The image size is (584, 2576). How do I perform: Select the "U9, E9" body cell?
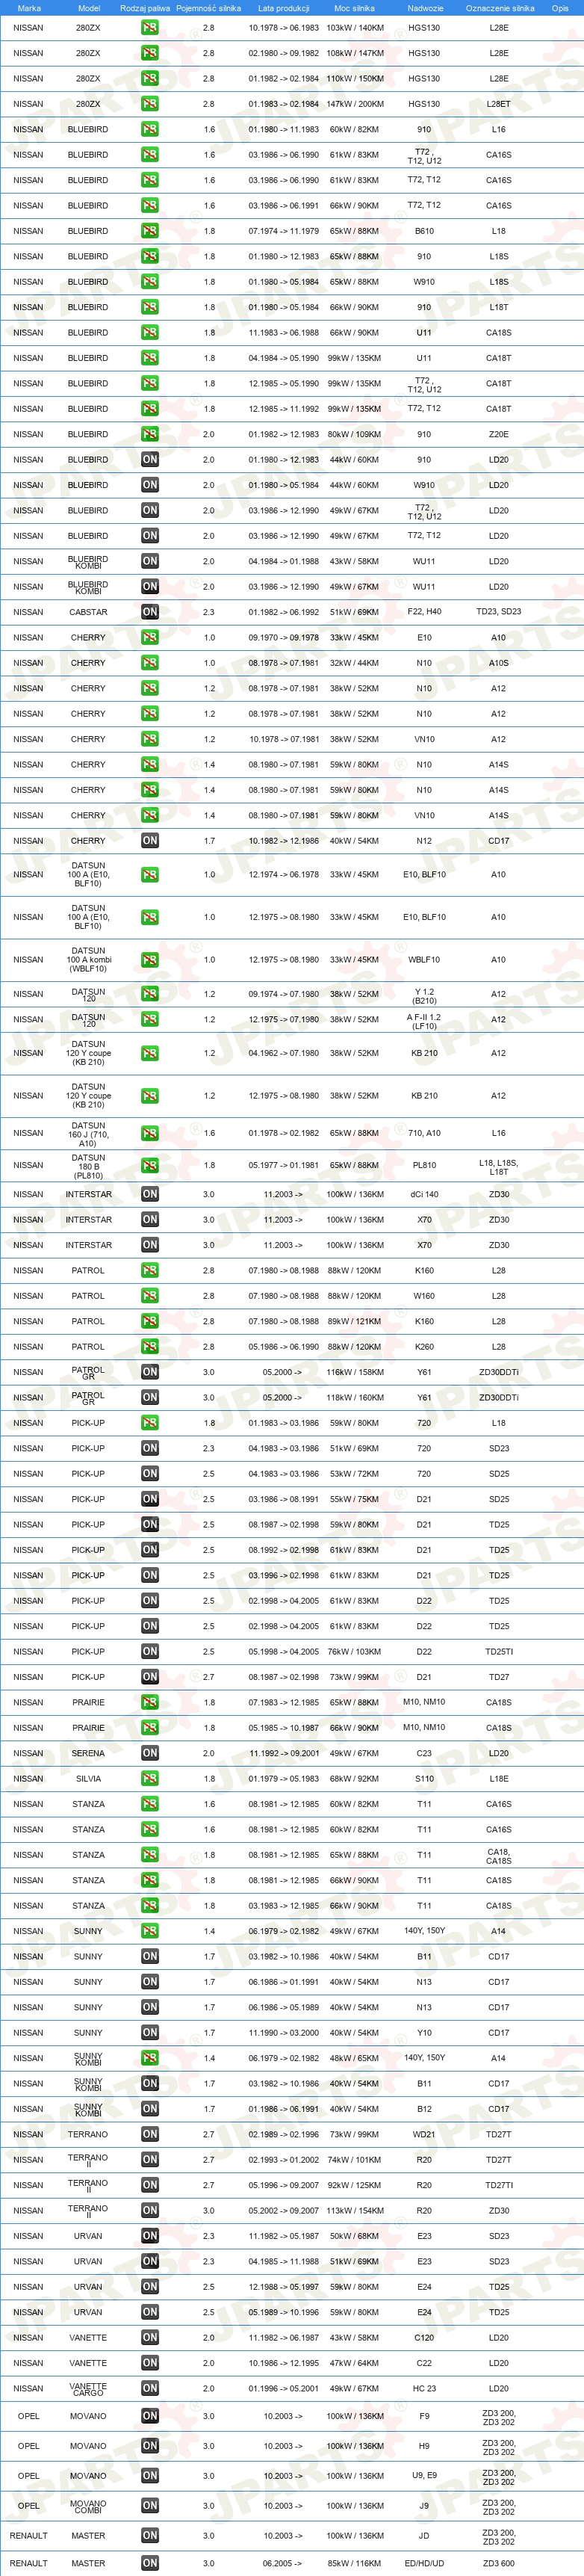point(424,2476)
